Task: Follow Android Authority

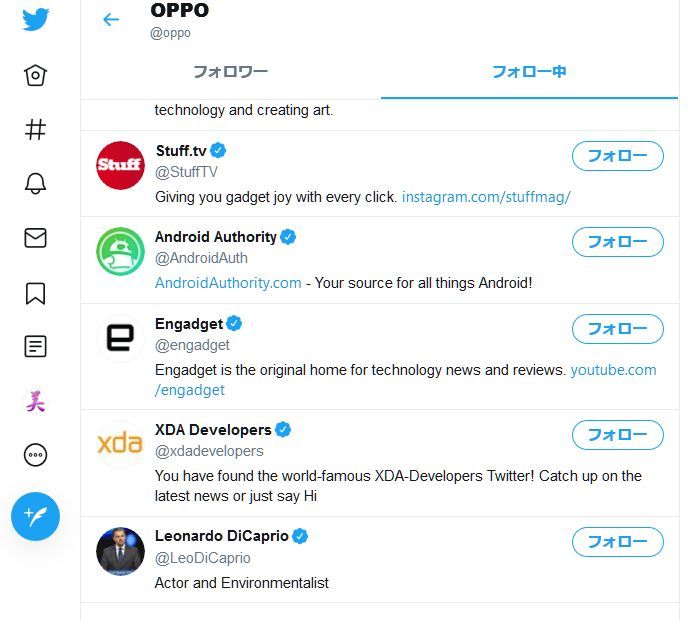Action: coord(617,242)
